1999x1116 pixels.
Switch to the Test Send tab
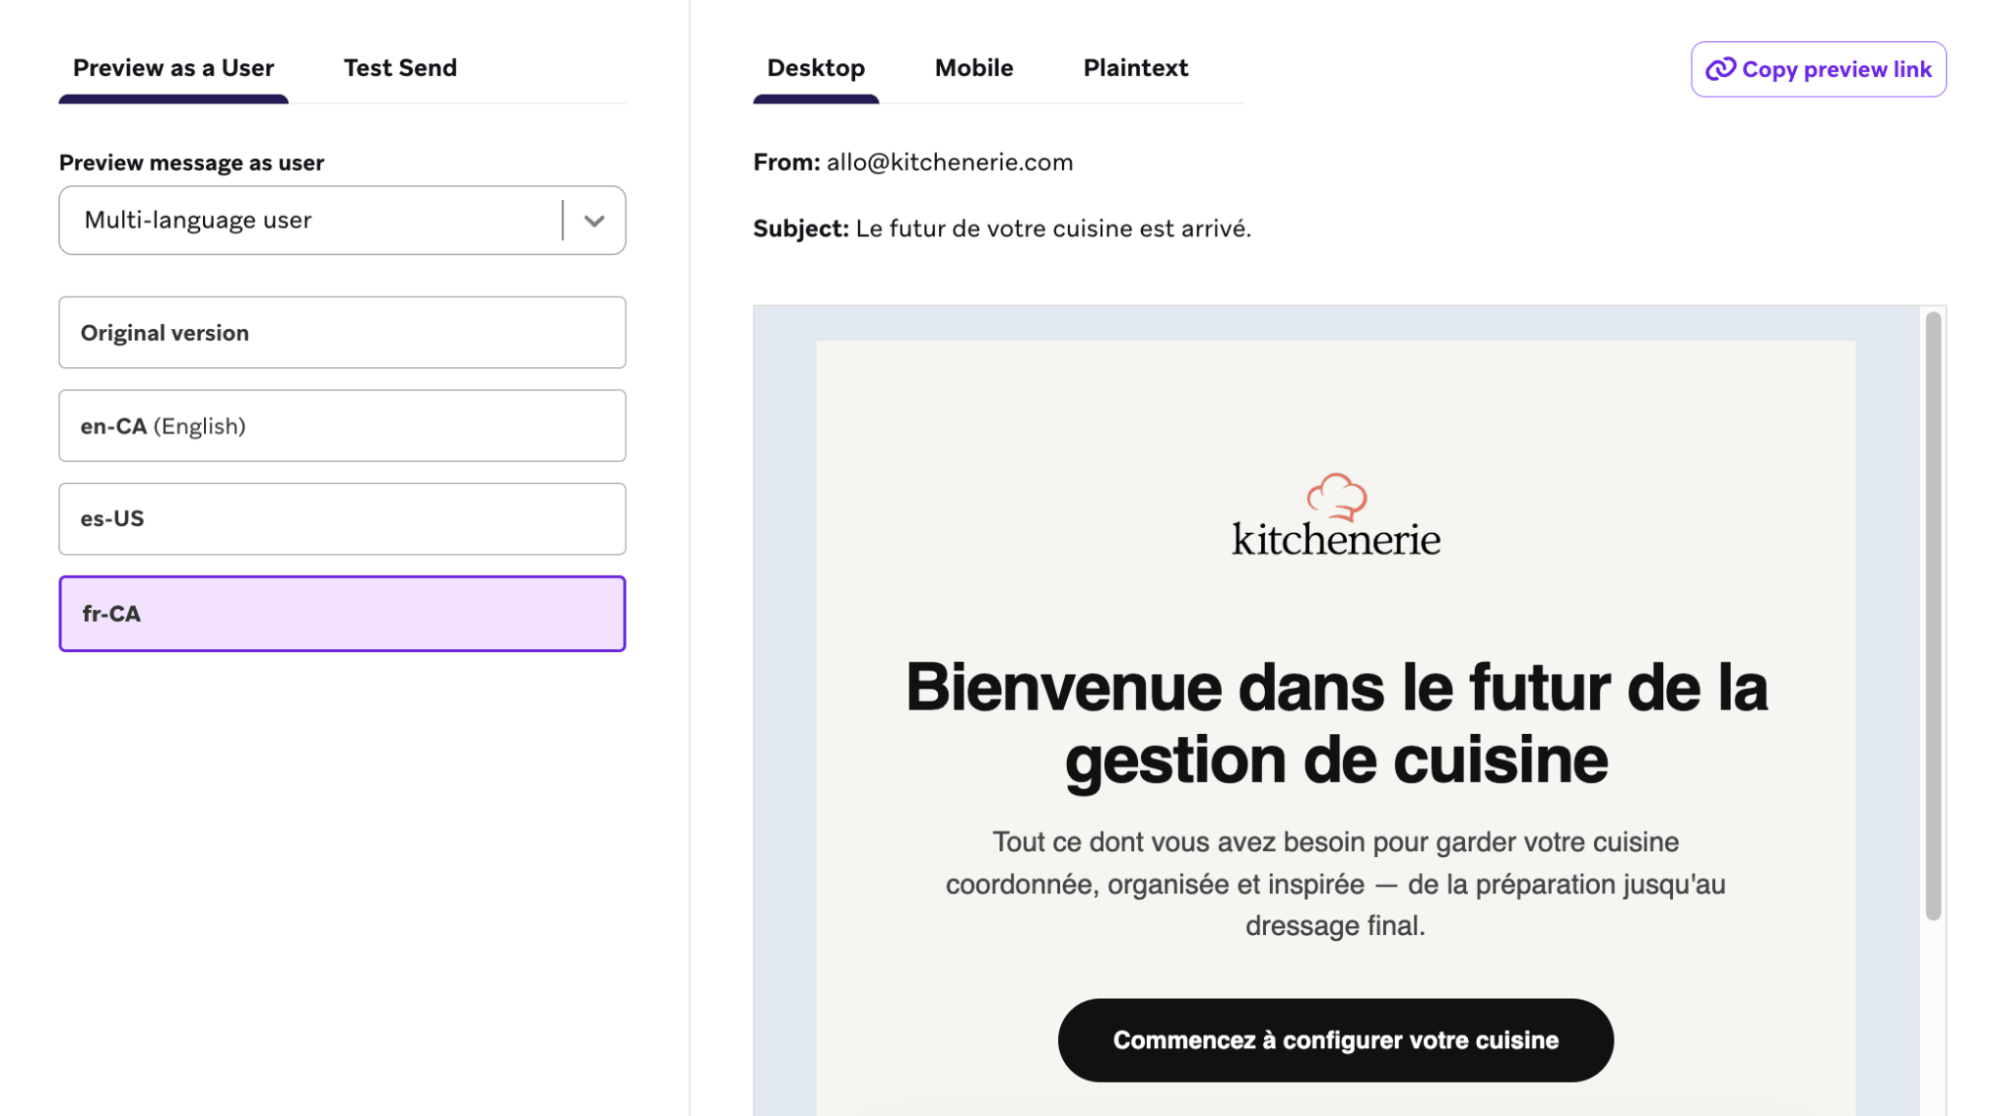click(x=400, y=68)
